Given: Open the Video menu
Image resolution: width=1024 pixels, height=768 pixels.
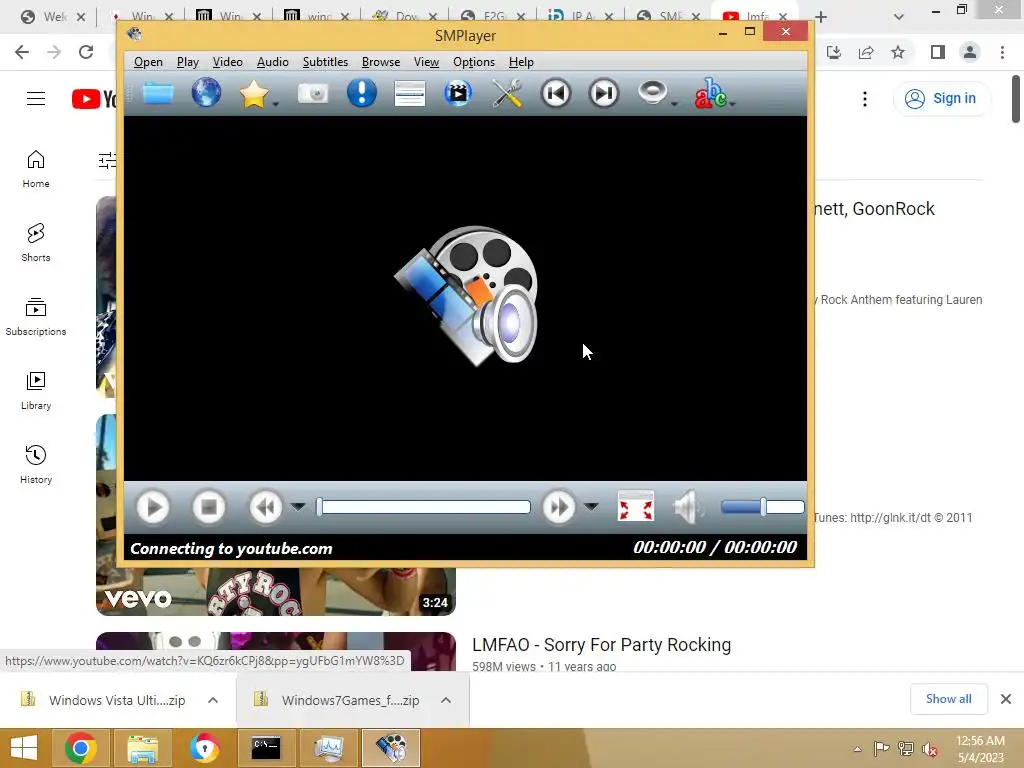Looking at the screenshot, I should click(x=227, y=62).
